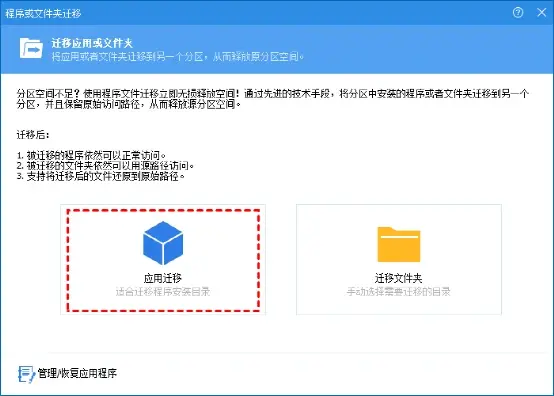The height and width of the screenshot is (396, 554).
Task: Click the header folder-arrow migration icon
Action: click(31, 48)
